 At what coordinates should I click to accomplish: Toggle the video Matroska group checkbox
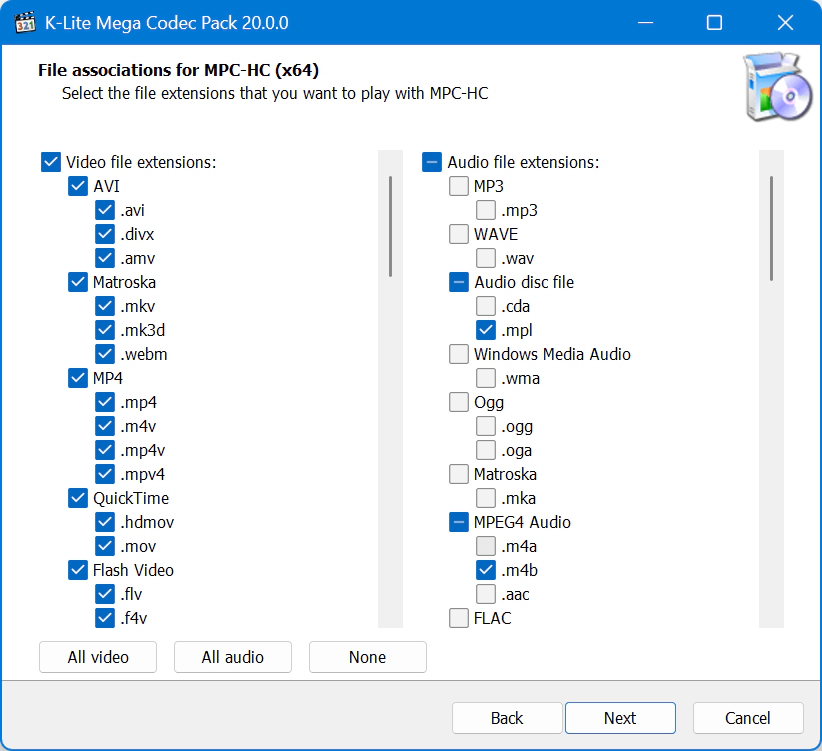(78, 282)
